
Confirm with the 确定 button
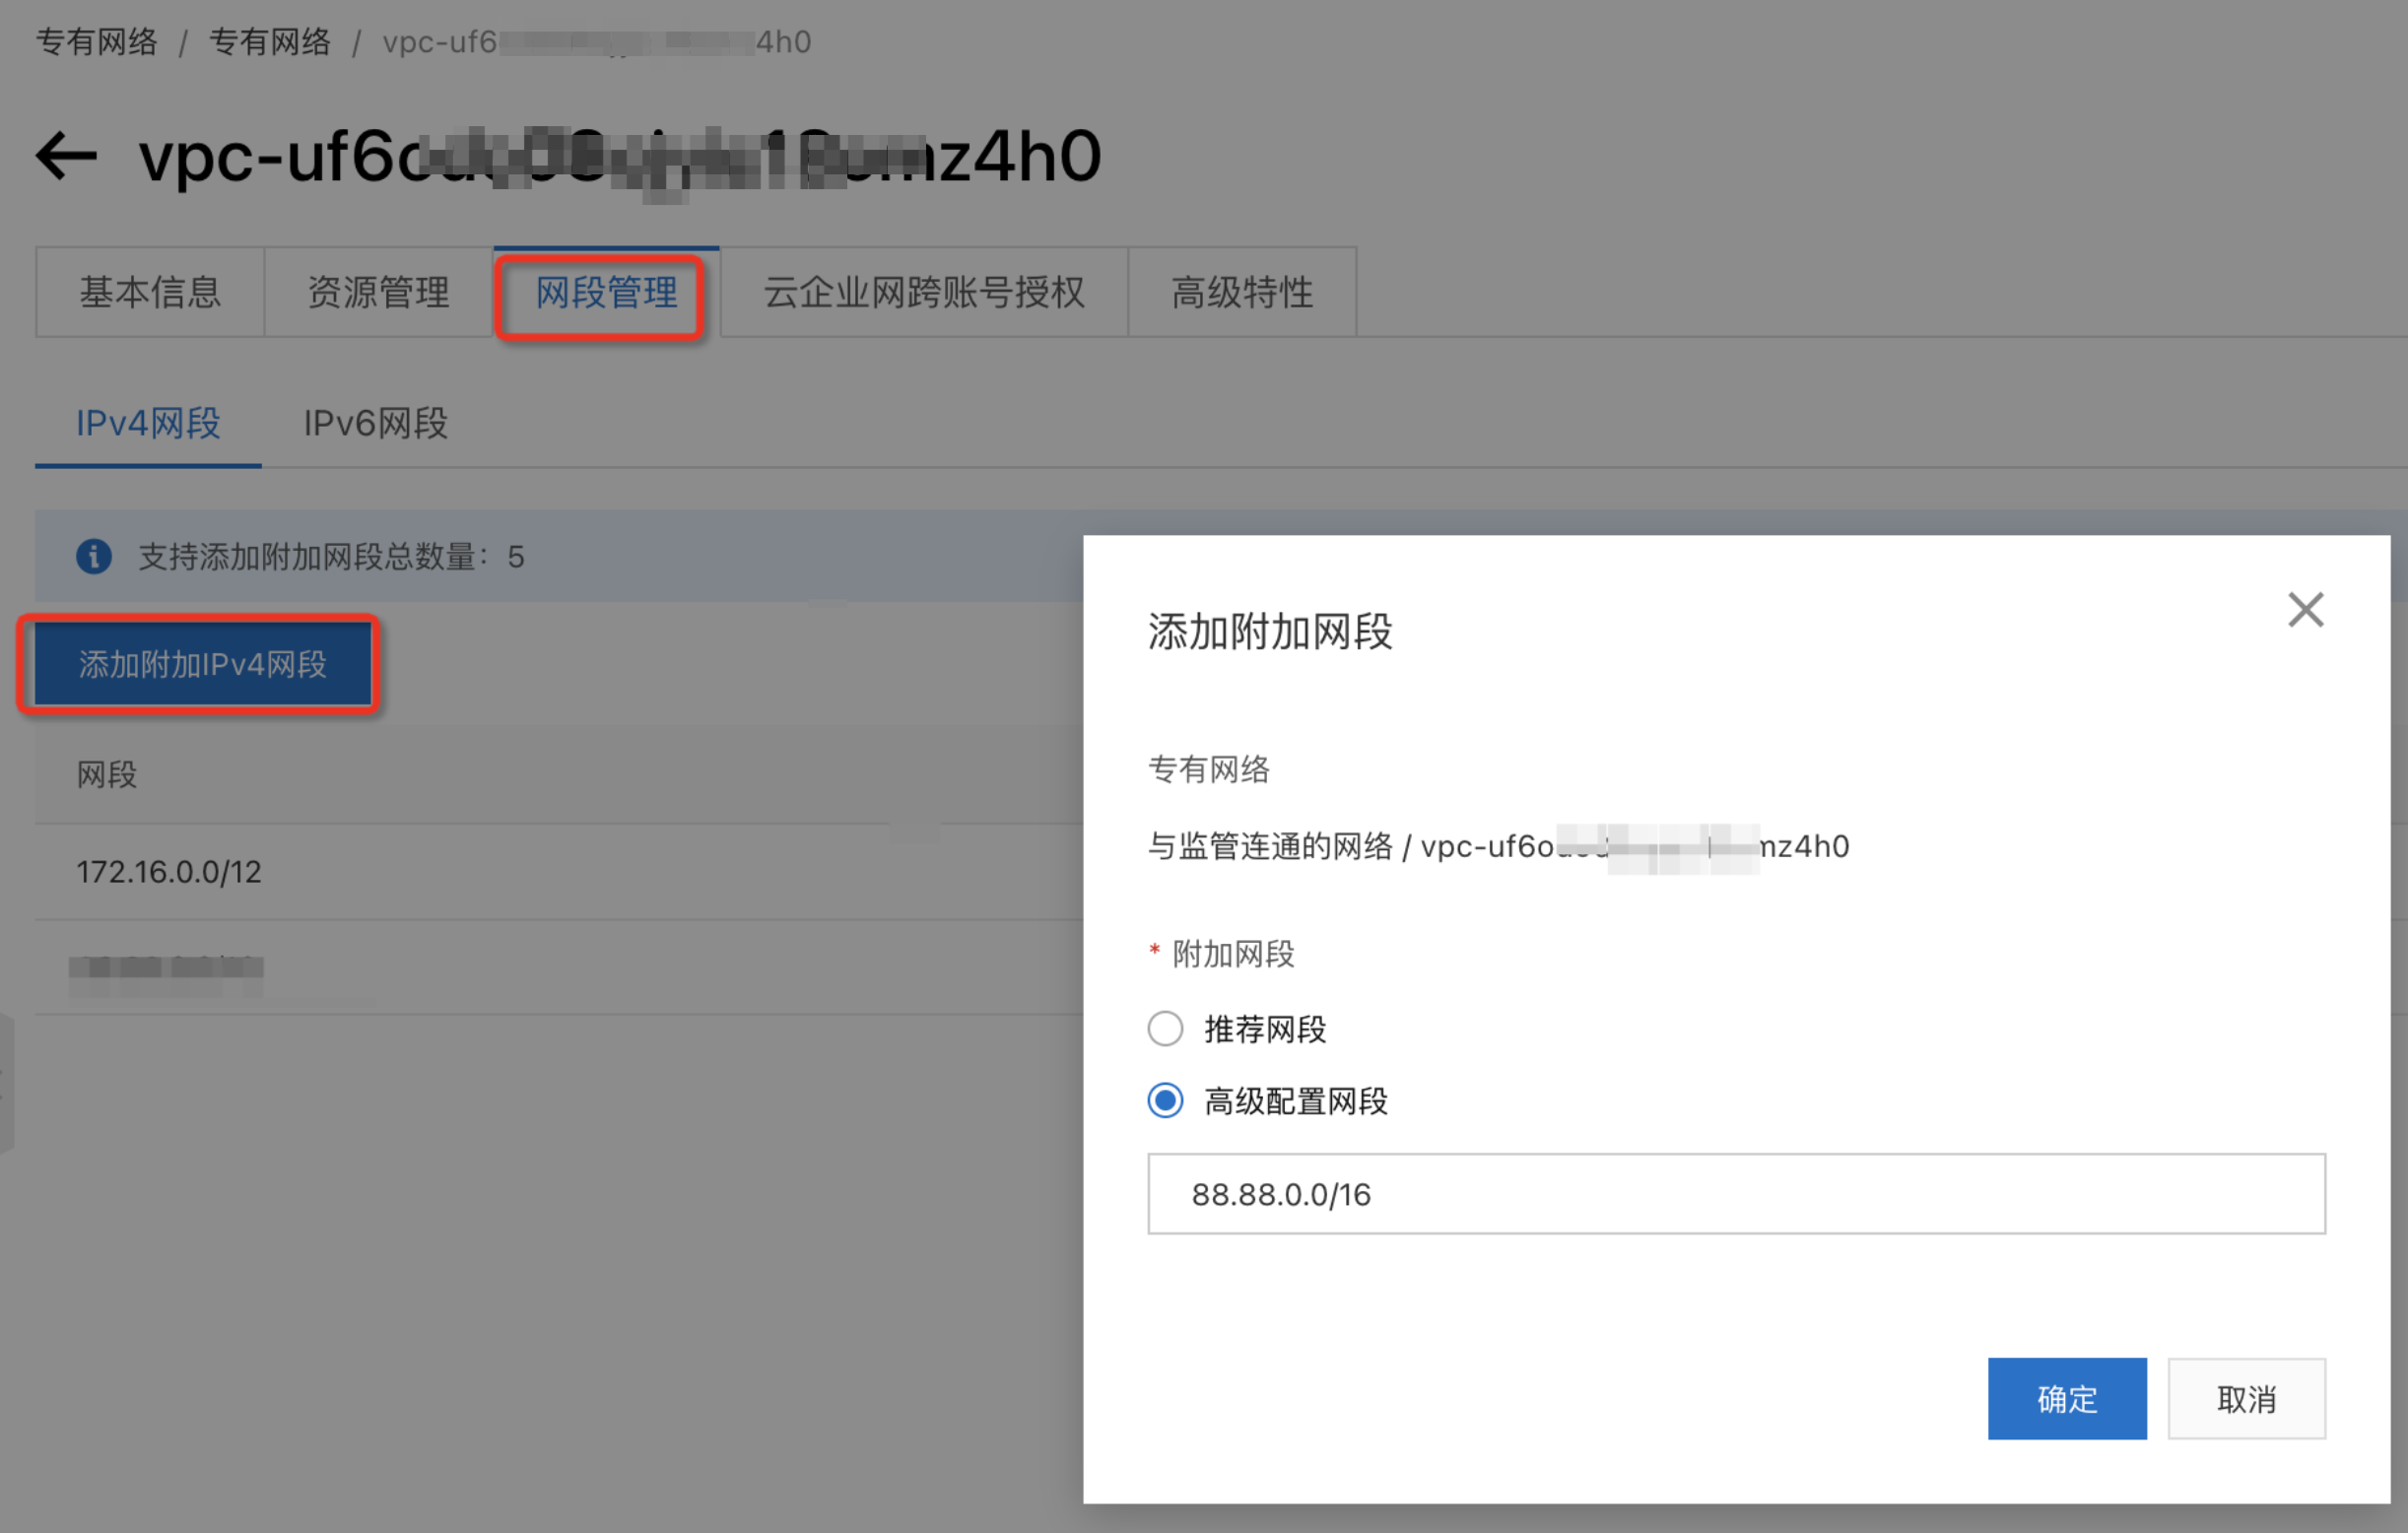tap(2066, 1398)
